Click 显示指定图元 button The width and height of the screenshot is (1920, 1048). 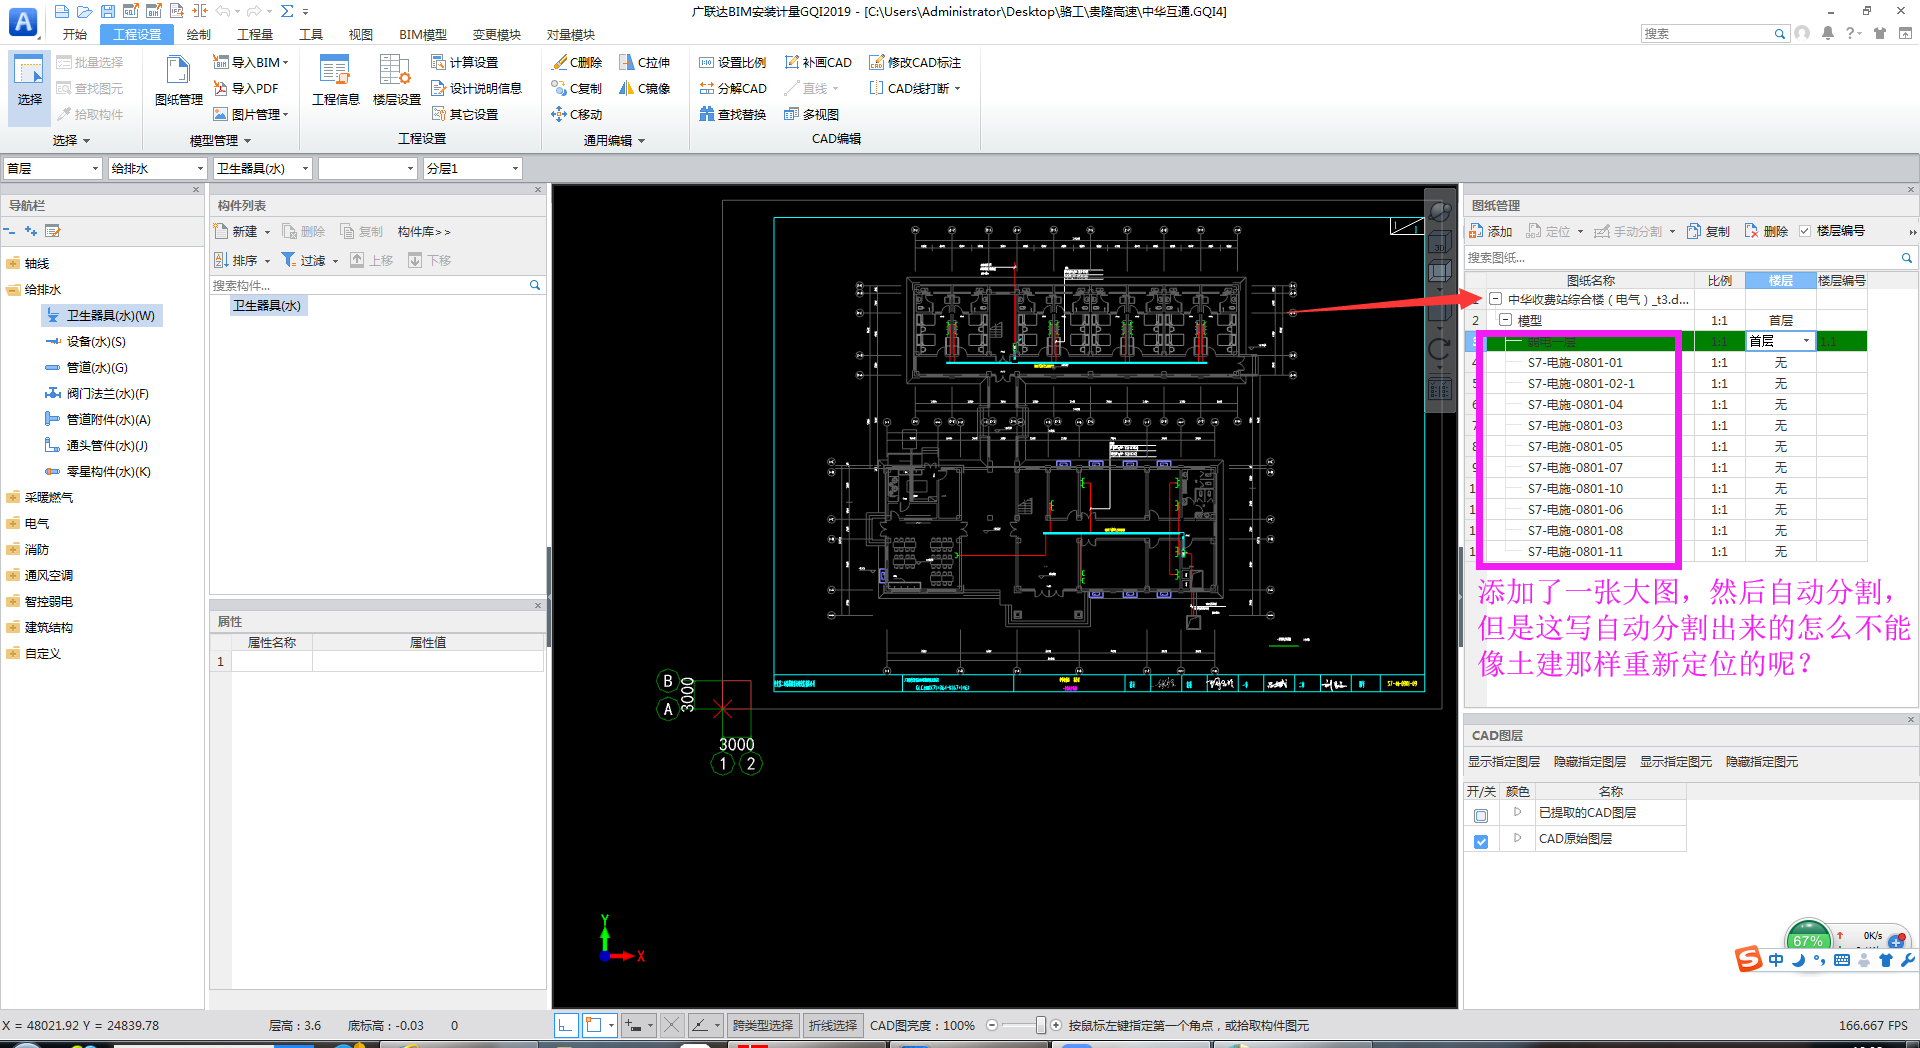click(1676, 762)
